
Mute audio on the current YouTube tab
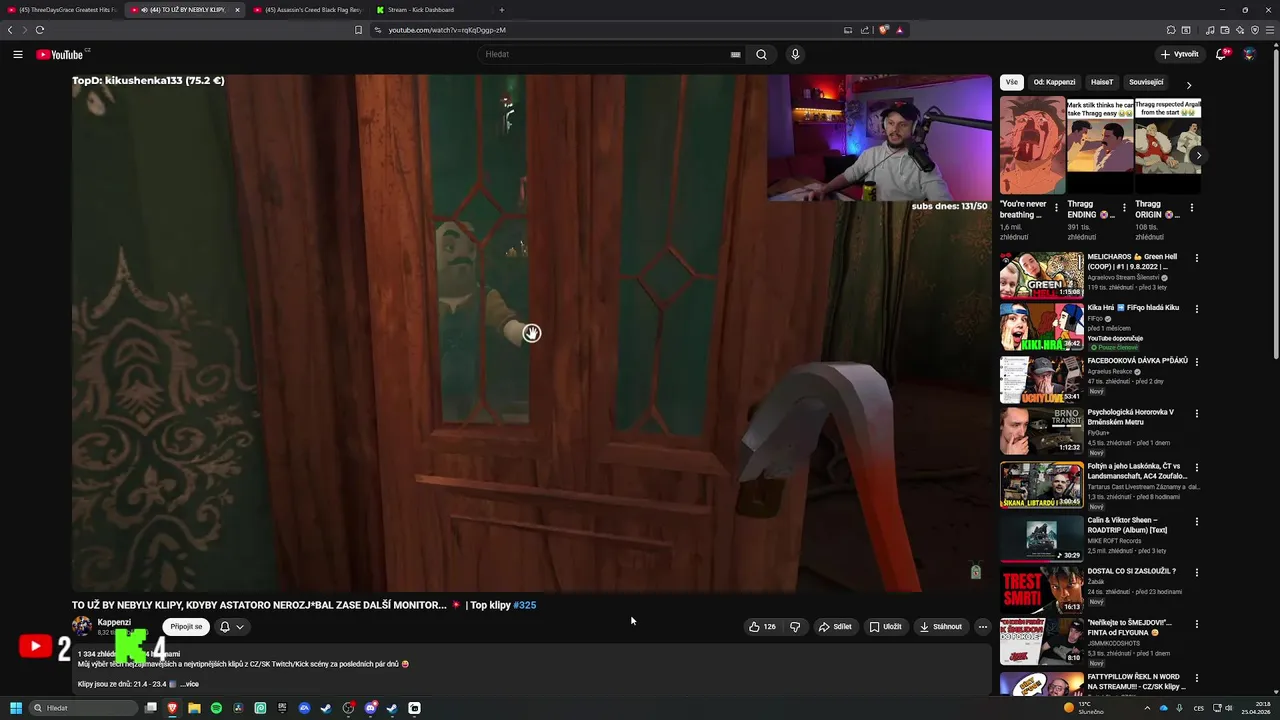(x=145, y=10)
